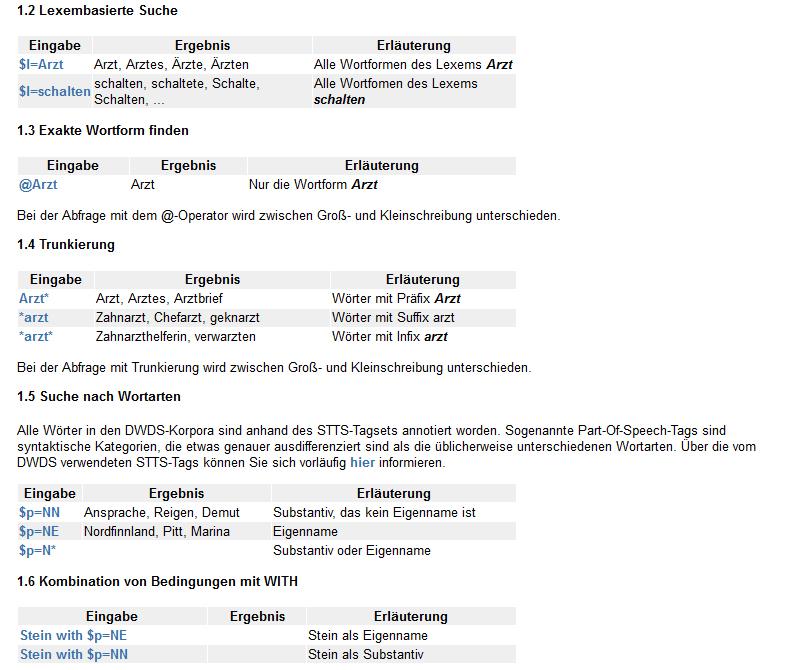Select '1.6 Kombination von Bedingungen mit WITH' heading
This screenshot has width=793, height=670.
click(x=157, y=582)
